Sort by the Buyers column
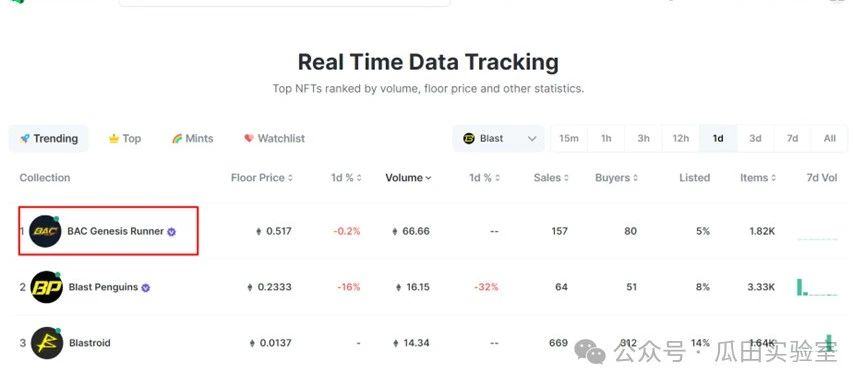Viewport: 865px width, 368px height. point(616,178)
